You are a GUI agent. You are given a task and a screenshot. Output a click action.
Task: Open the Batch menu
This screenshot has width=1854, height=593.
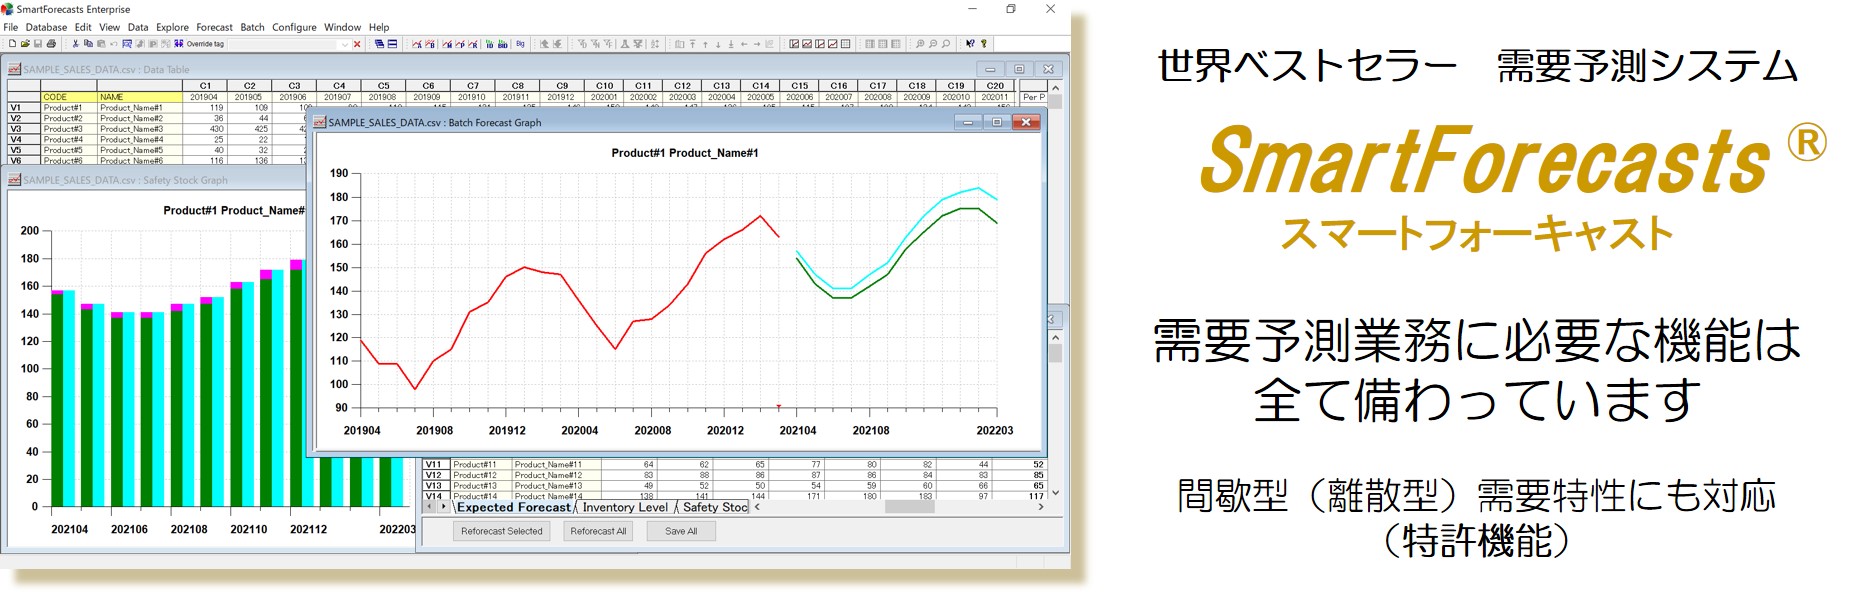[x=252, y=27]
